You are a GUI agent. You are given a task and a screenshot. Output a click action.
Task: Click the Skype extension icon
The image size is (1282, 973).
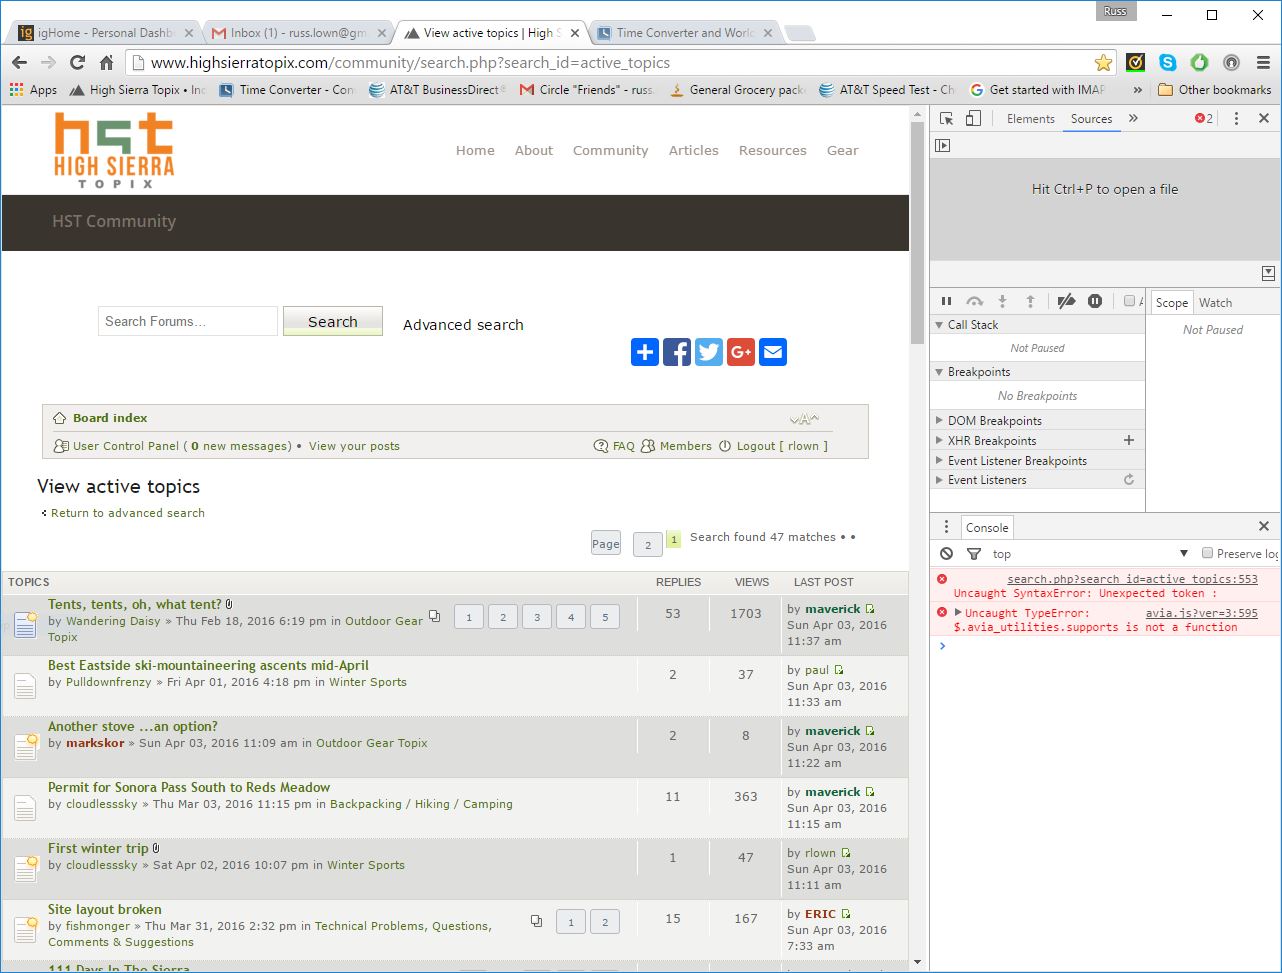[x=1168, y=62]
